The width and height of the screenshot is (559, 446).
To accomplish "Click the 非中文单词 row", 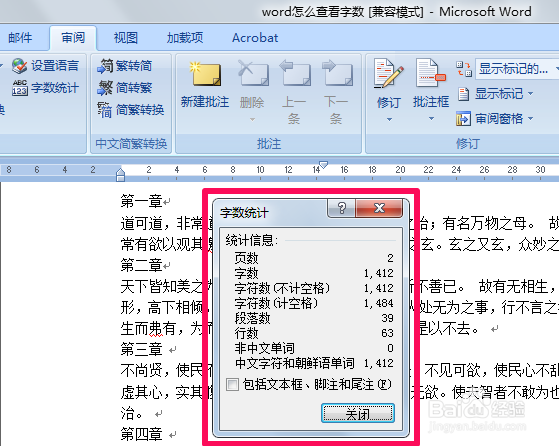I will coord(314,348).
